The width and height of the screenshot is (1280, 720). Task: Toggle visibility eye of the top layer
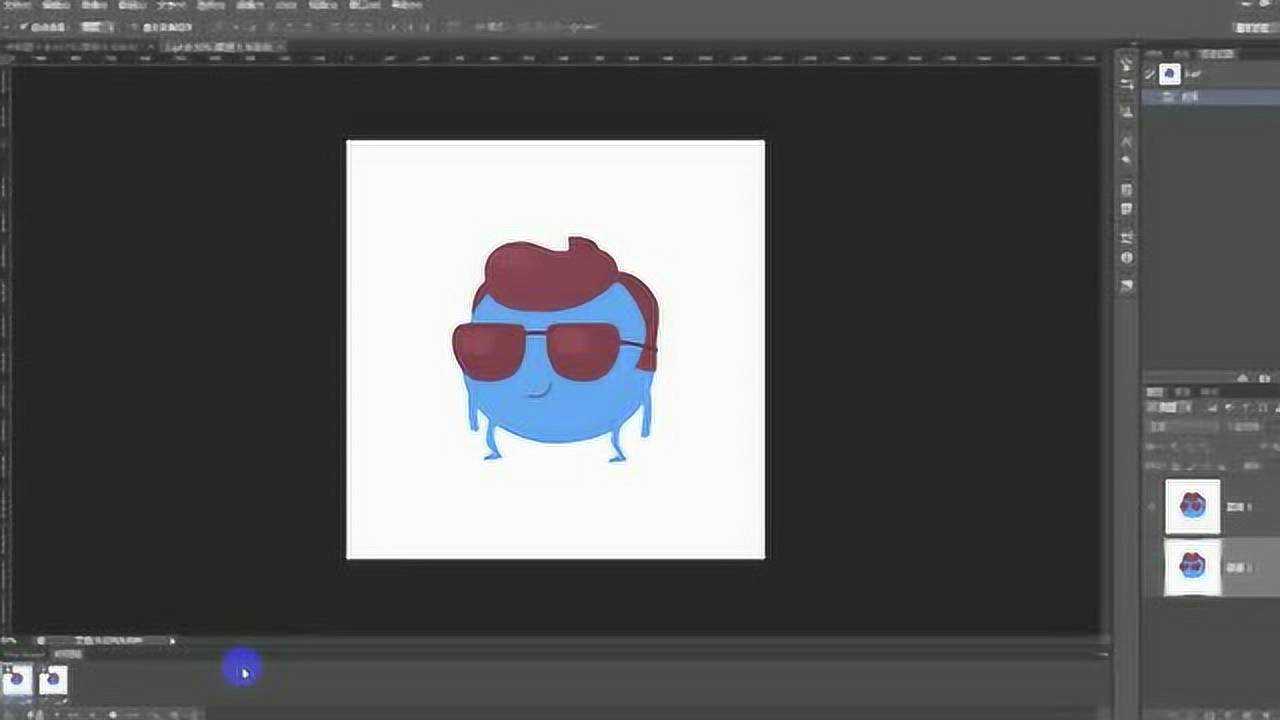click(1153, 507)
